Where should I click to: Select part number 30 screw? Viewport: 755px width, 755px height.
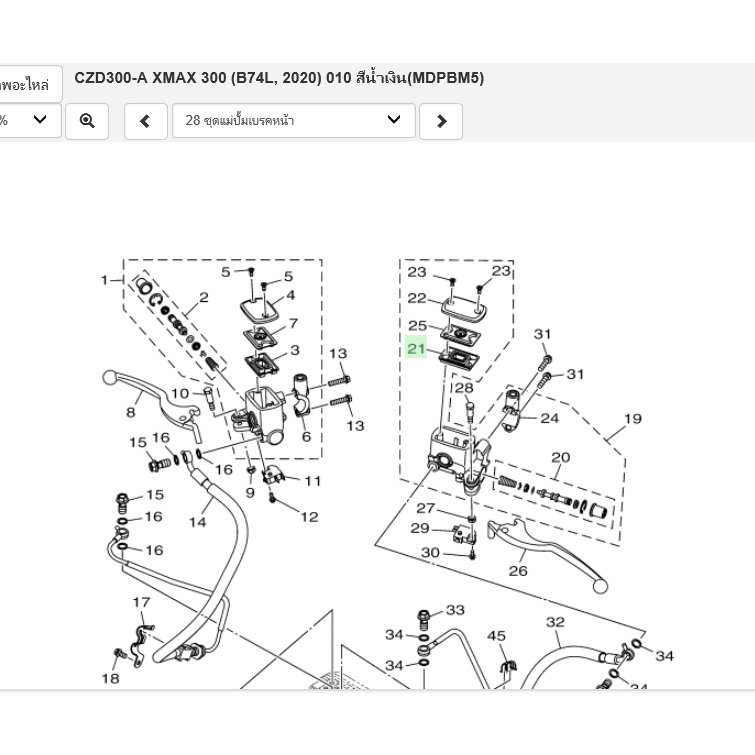[430, 552]
